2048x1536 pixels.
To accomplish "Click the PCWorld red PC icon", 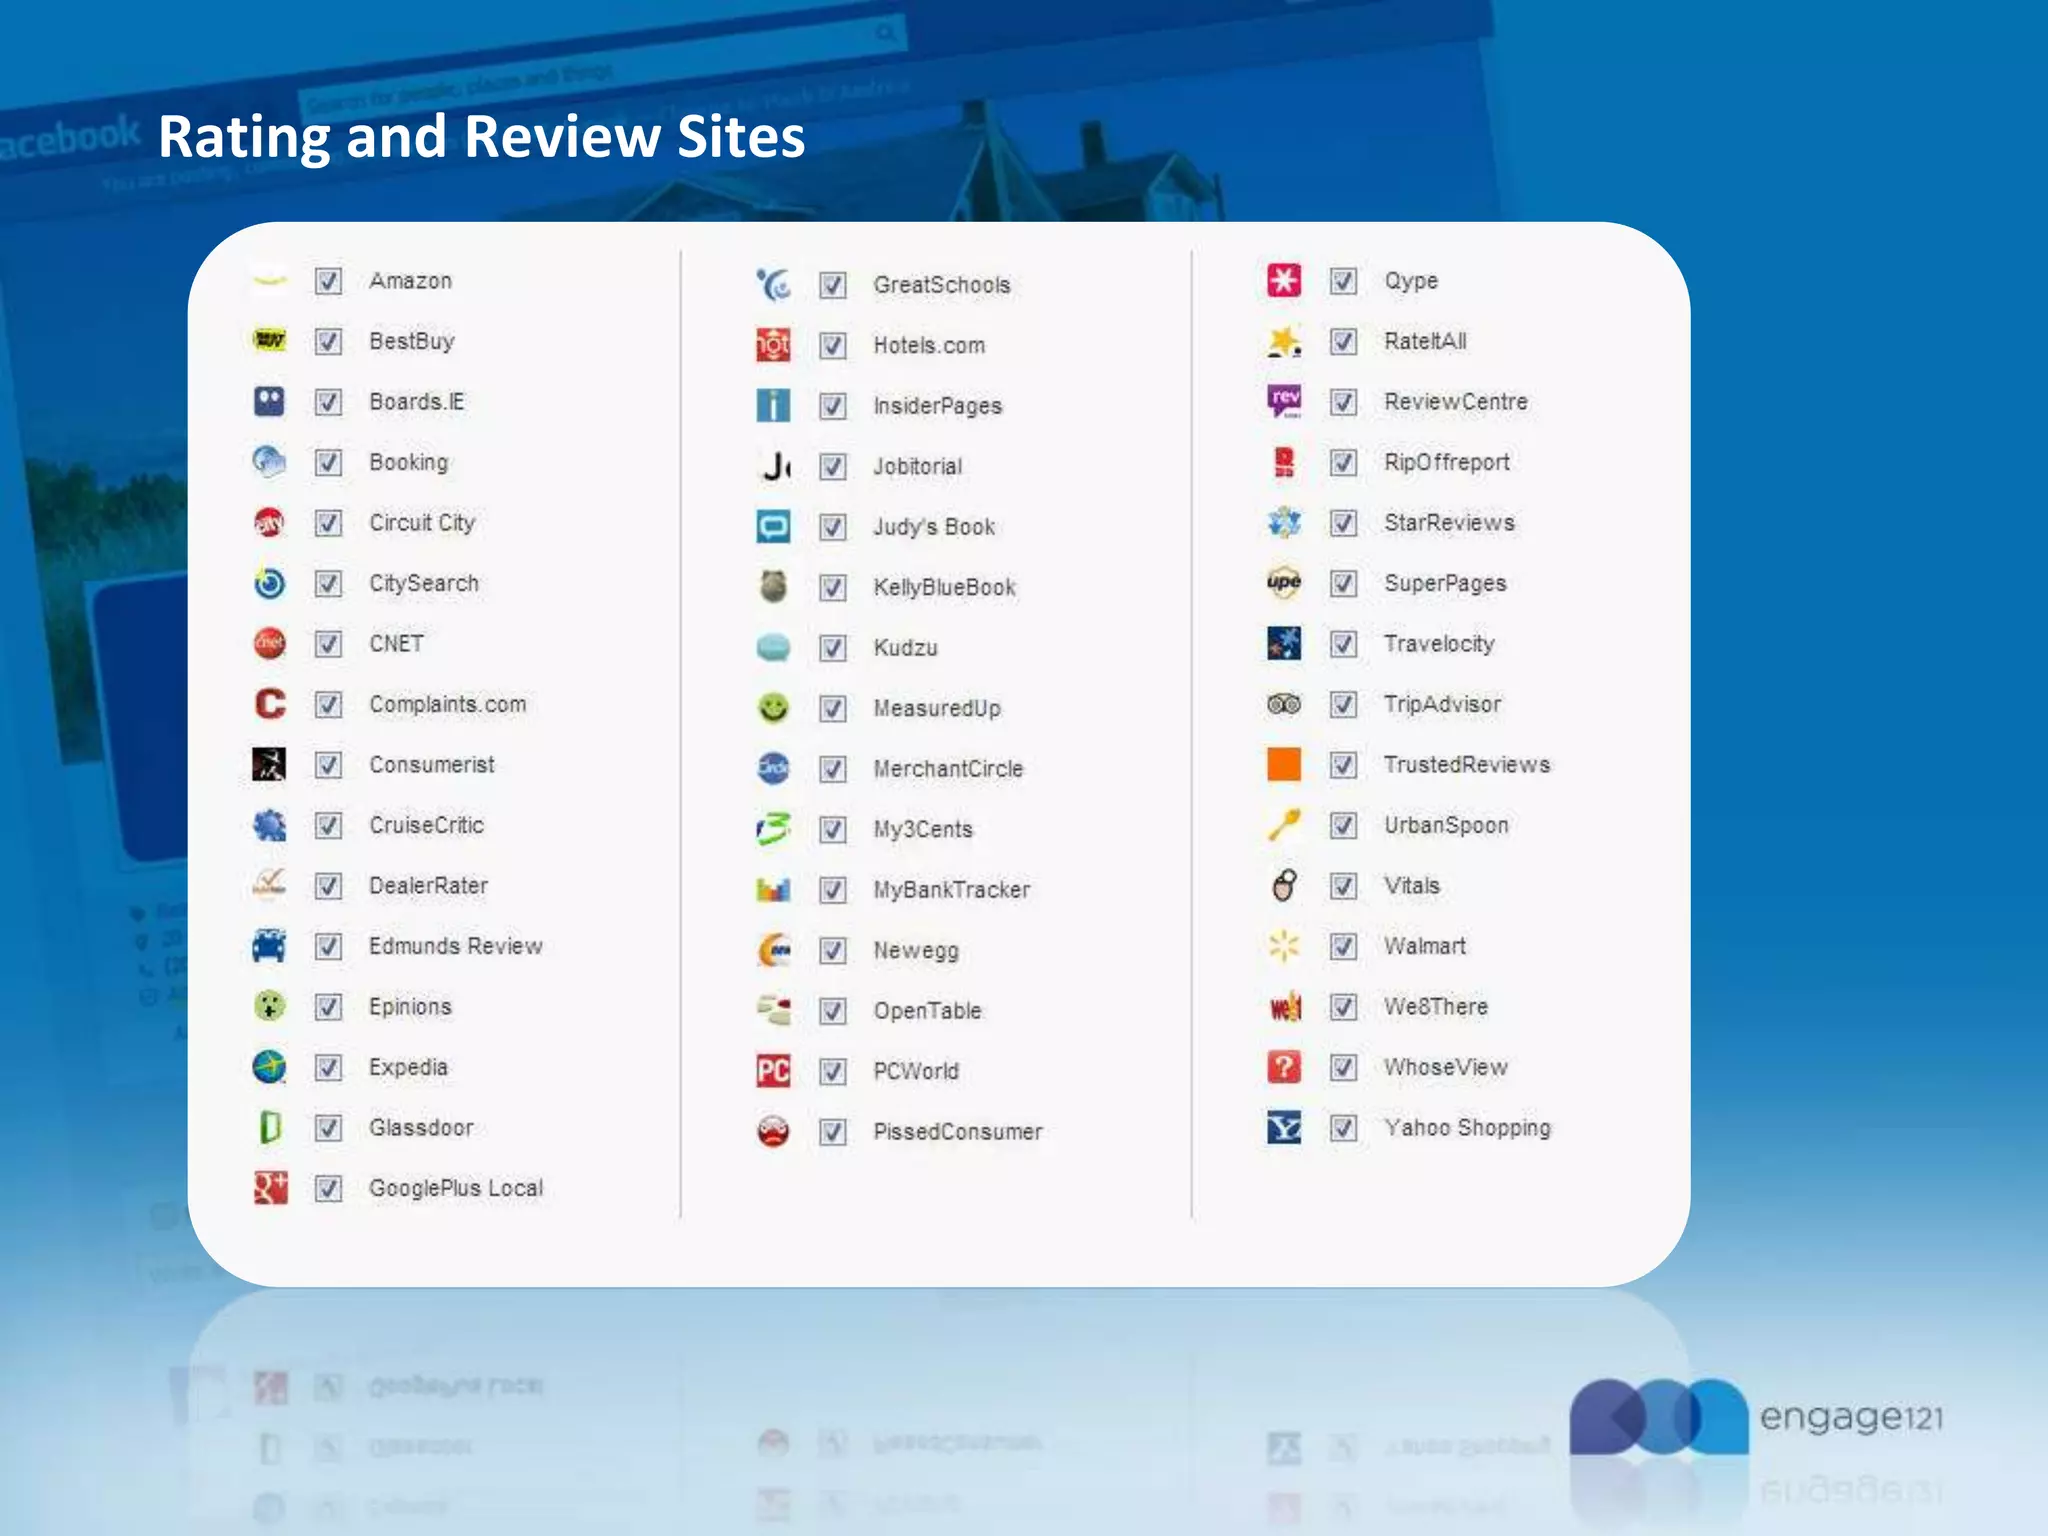I will click(x=773, y=1071).
